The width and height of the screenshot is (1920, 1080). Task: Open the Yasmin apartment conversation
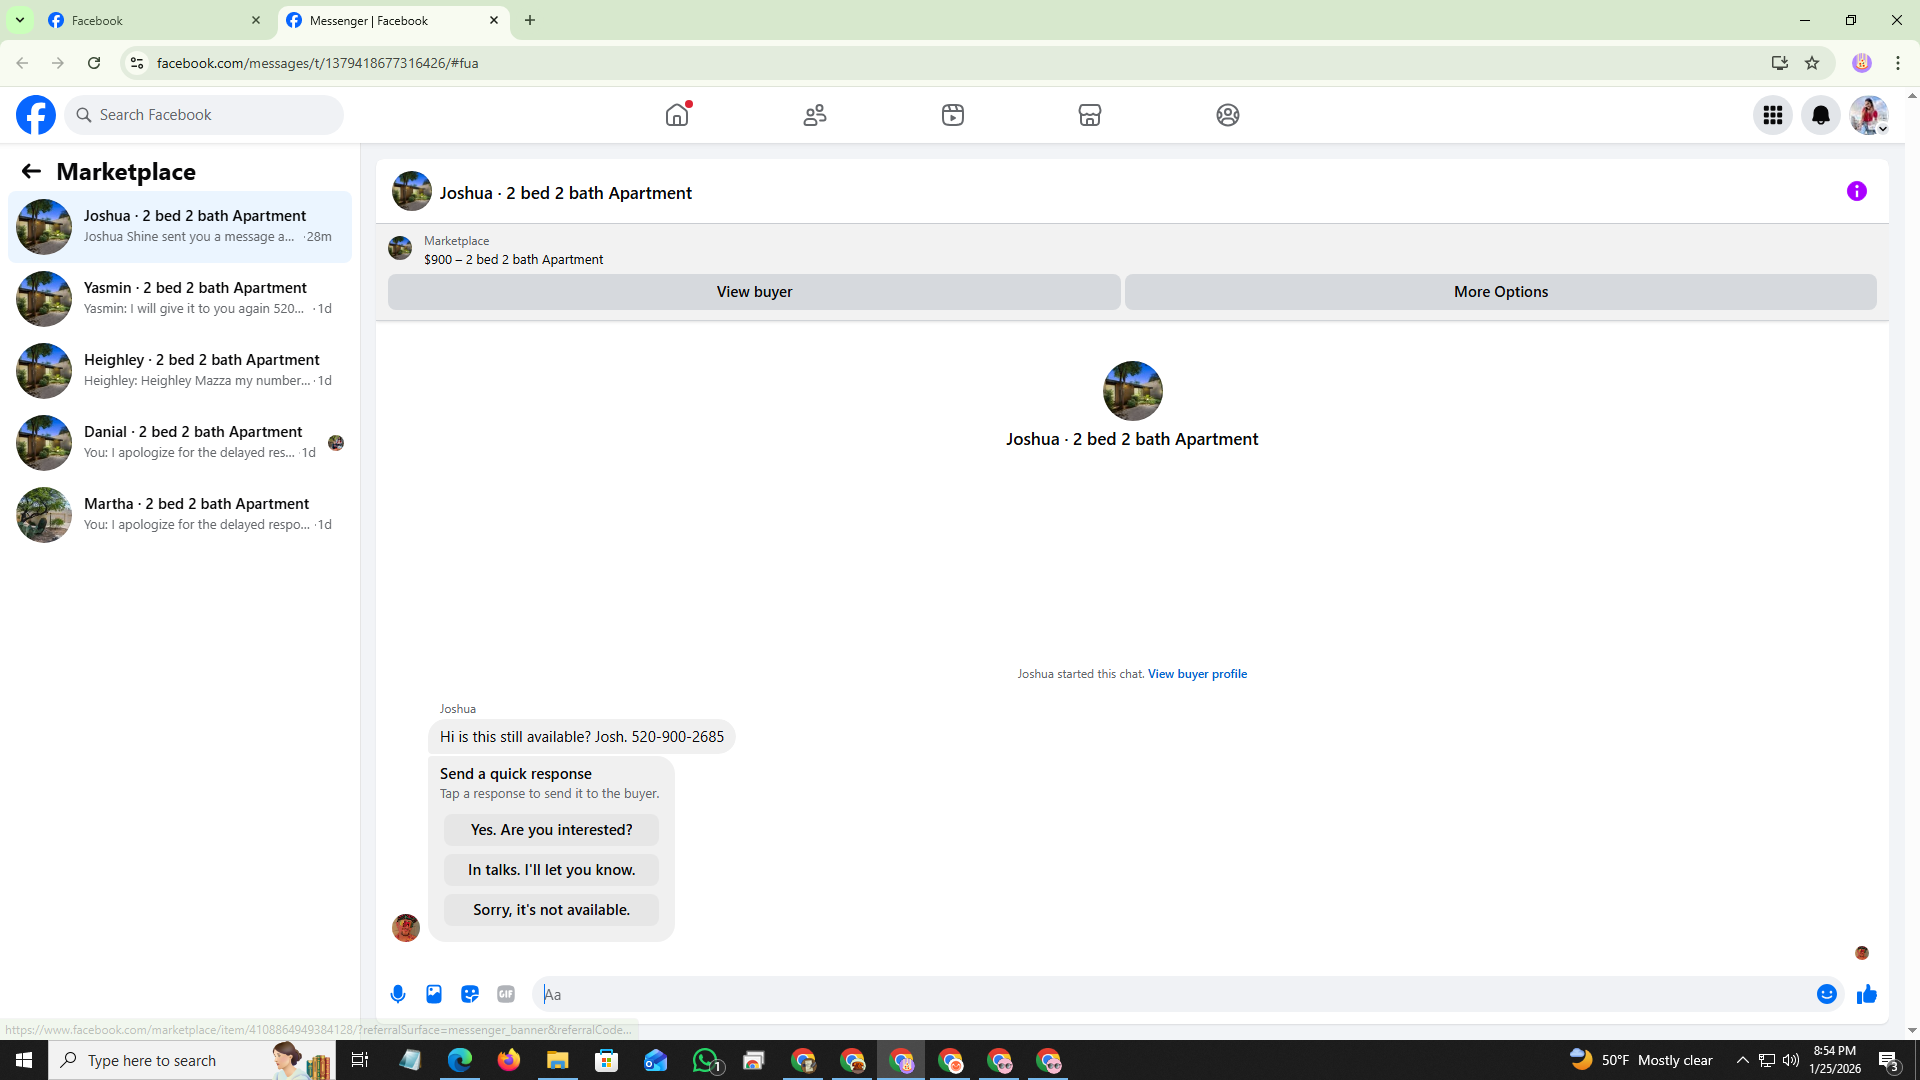click(x=180, y=299)
